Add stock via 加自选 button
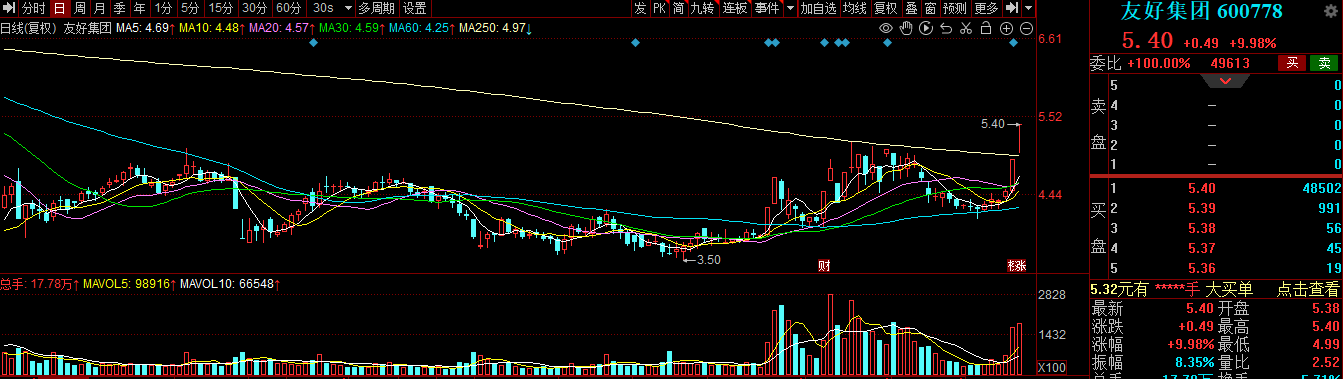The image size is (1343, 379). (819, 8)
